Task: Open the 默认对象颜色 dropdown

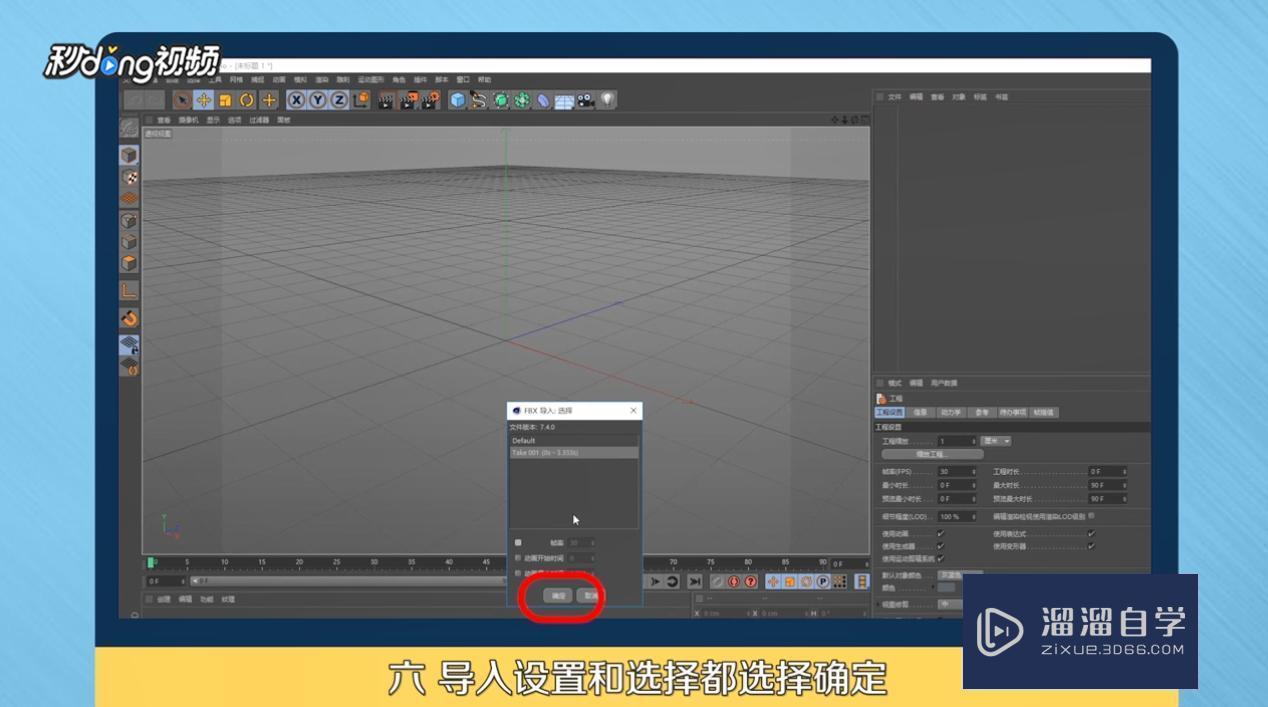Action: 960,575
